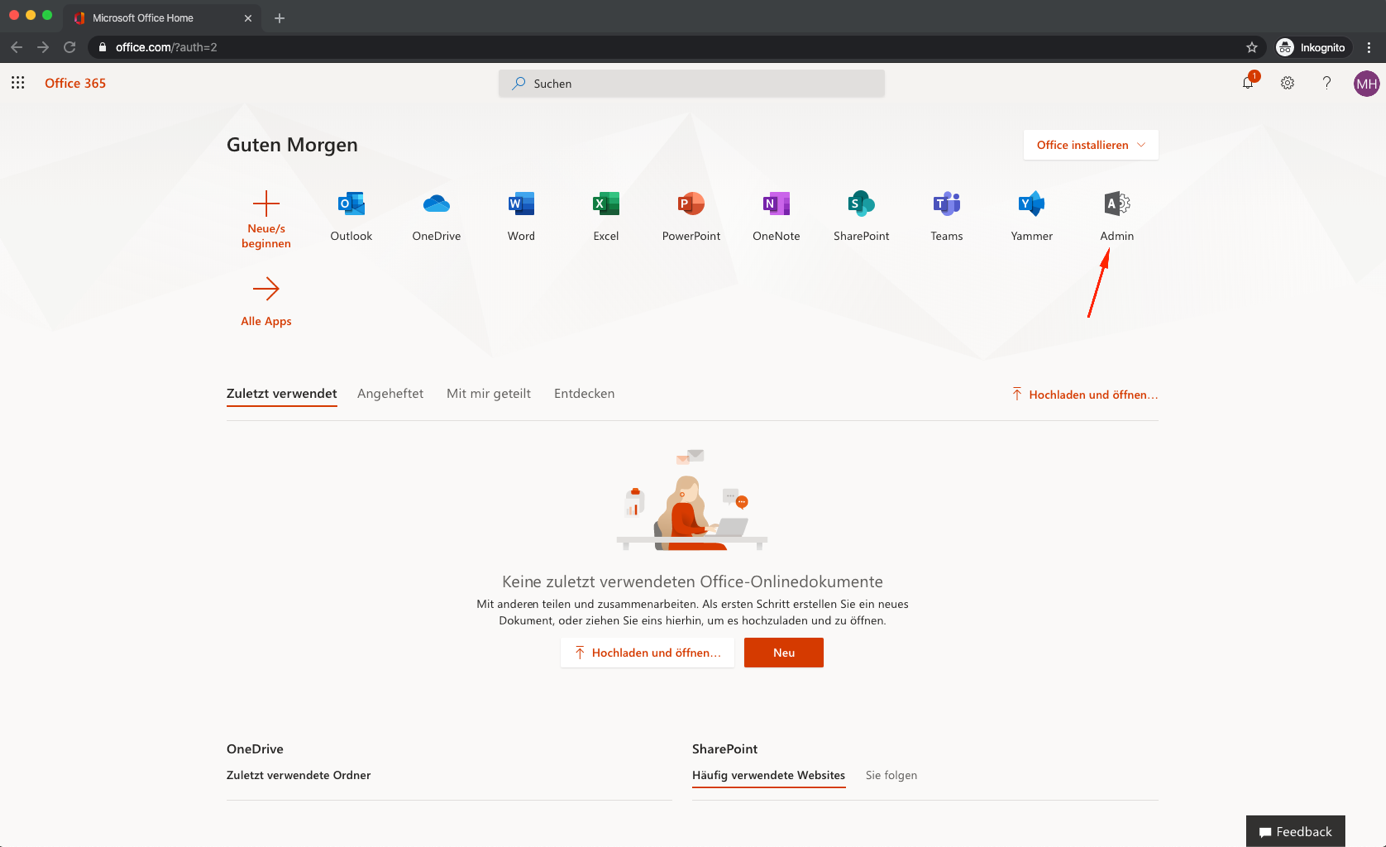
Task: Click the browser forward arrow
Action: click(43, 47)
